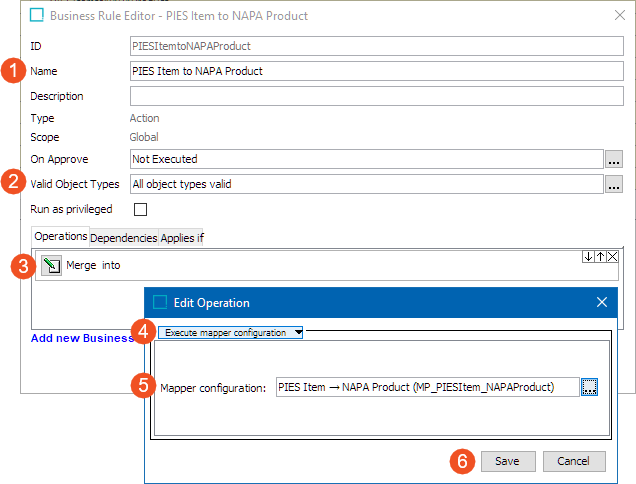
Task: Enable the Run as privileged checkbox
Action: click(140, 209)
